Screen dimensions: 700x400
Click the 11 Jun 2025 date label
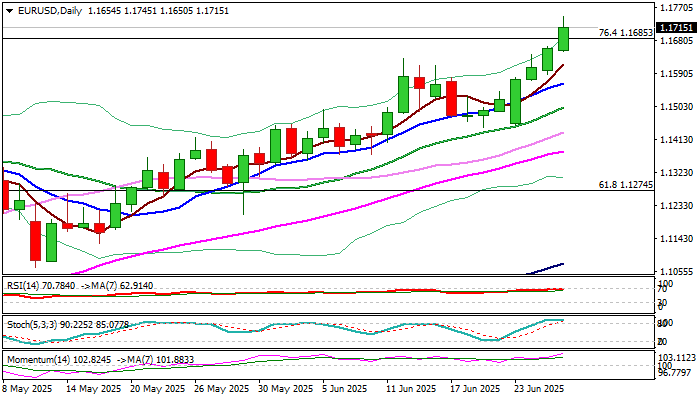(x=412, y=389)
